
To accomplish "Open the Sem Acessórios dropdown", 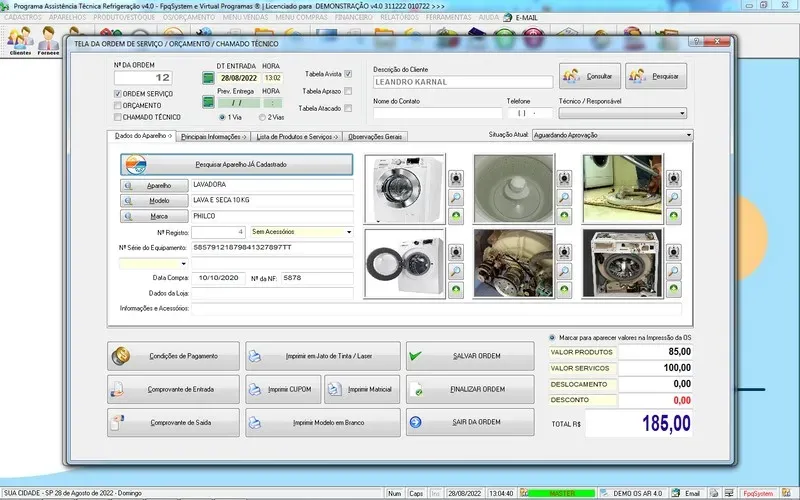I will 348,231.
